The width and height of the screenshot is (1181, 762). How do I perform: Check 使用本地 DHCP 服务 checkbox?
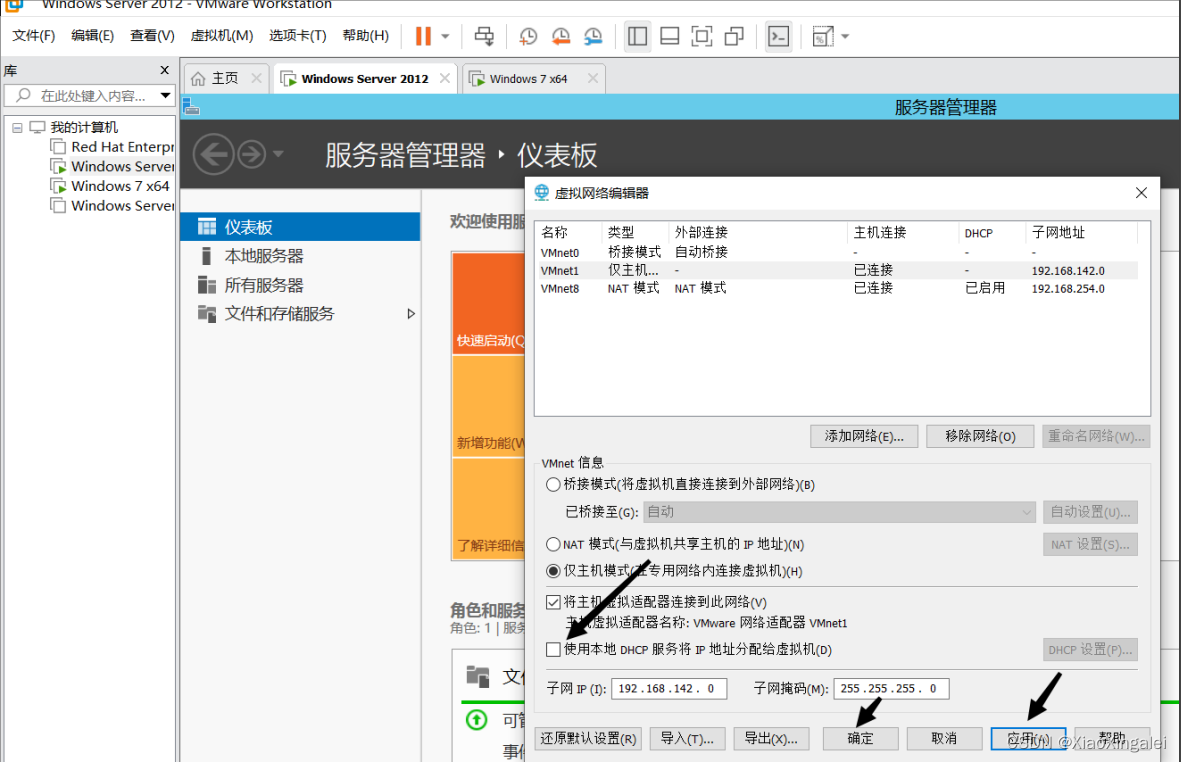tap(553, 649)
